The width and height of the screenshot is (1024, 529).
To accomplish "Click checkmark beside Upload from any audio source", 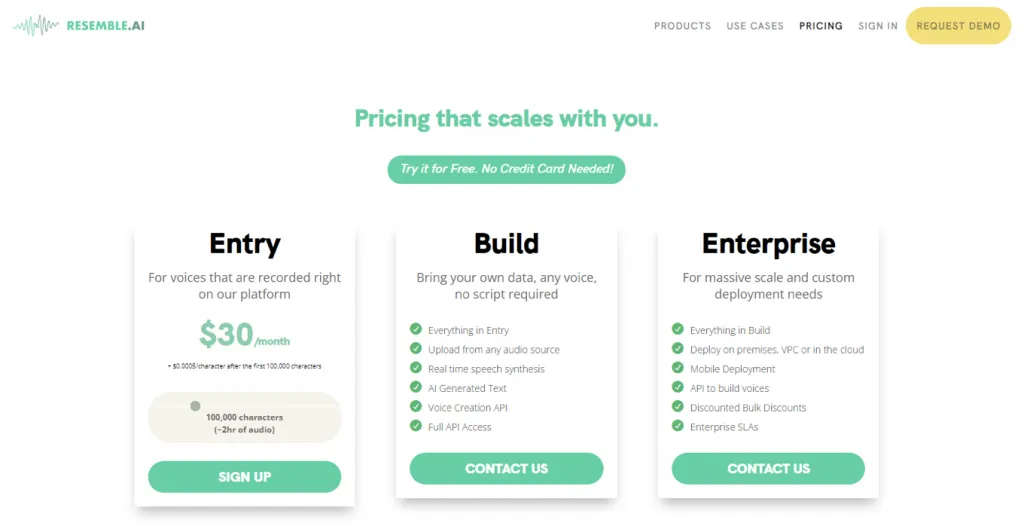I will point(416,348).
